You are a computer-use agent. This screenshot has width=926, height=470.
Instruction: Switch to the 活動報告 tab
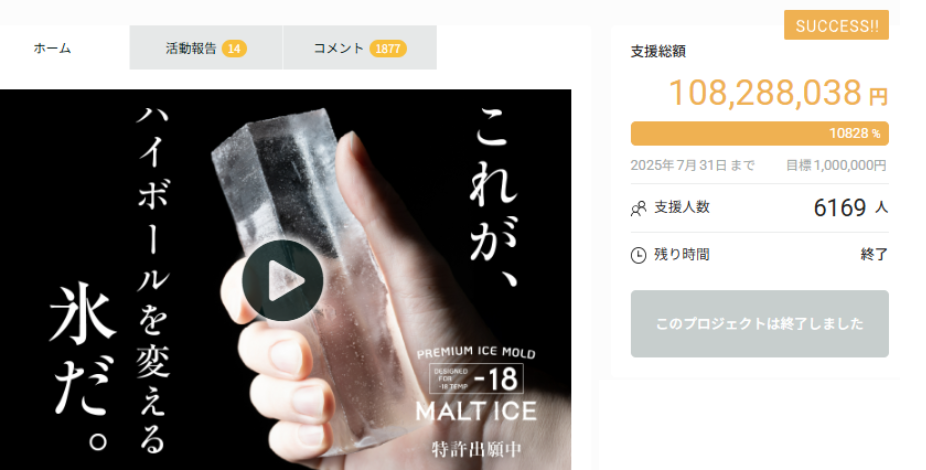pos(206,48)
